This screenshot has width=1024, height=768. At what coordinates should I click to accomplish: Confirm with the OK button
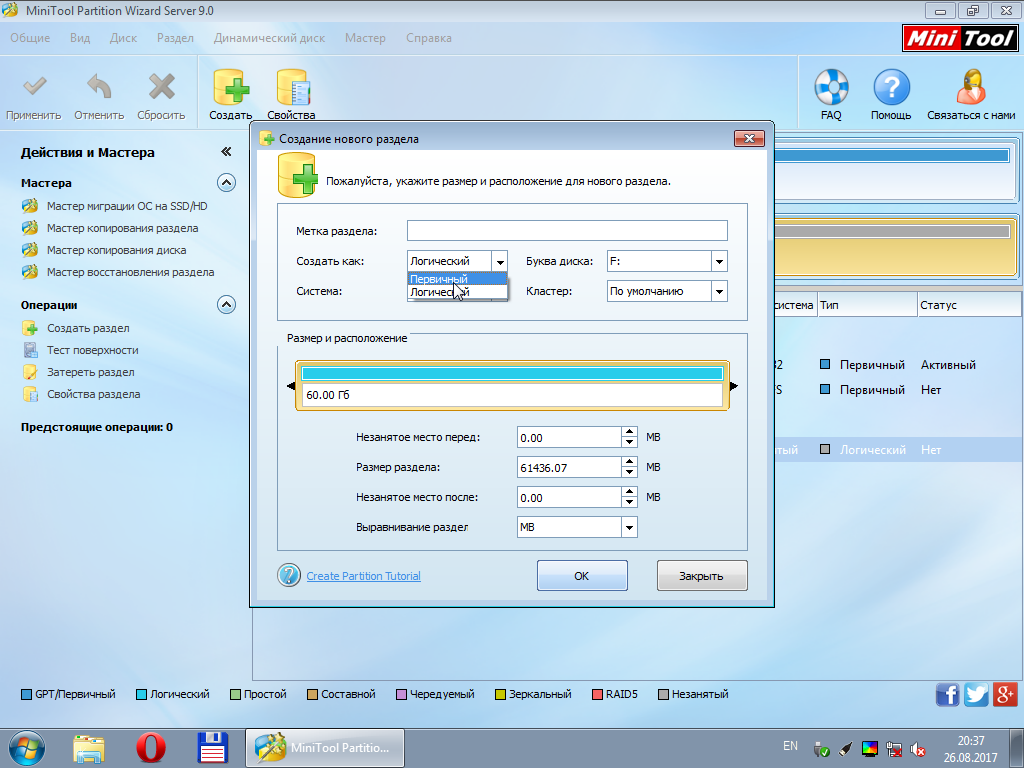(x=582, y=575)
